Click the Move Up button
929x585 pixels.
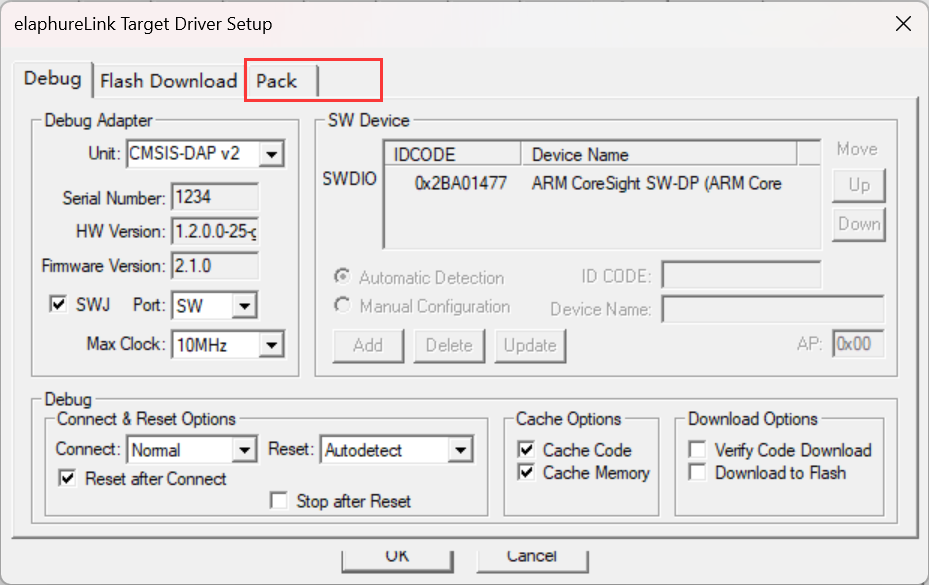858,185
